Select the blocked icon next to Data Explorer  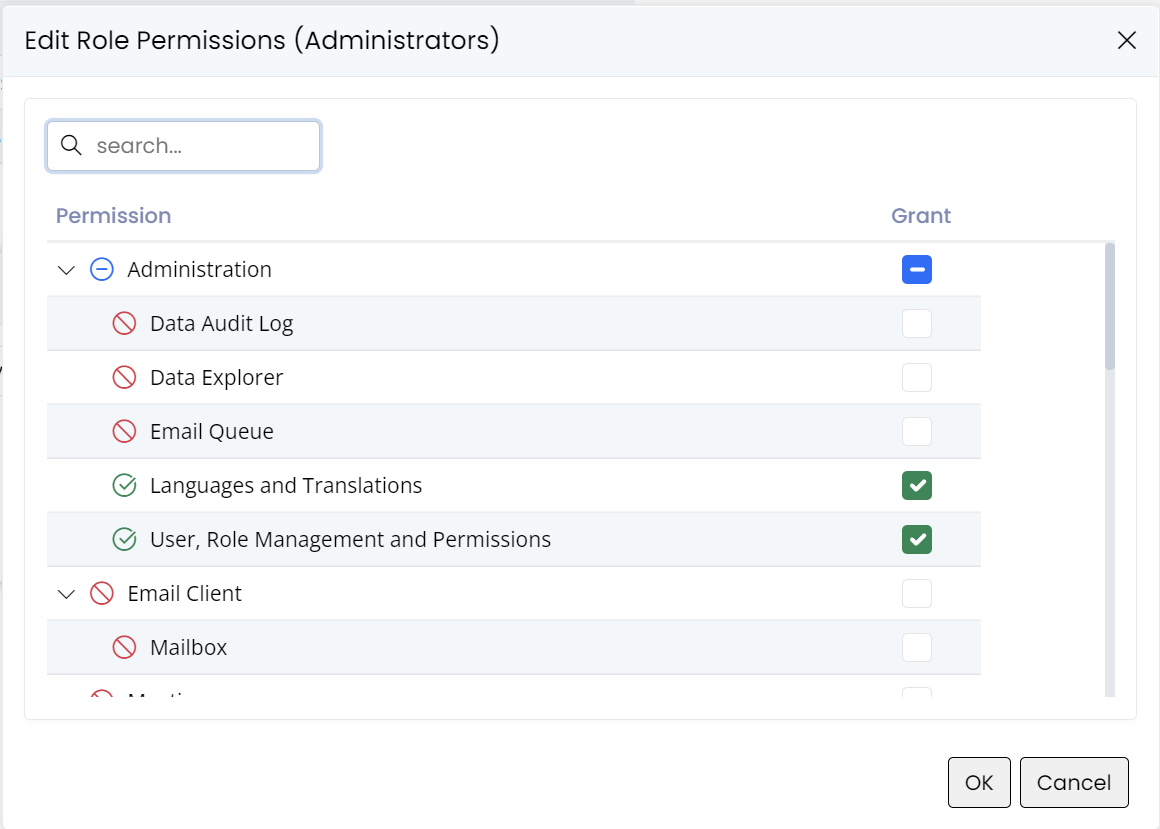click(124, 377)
